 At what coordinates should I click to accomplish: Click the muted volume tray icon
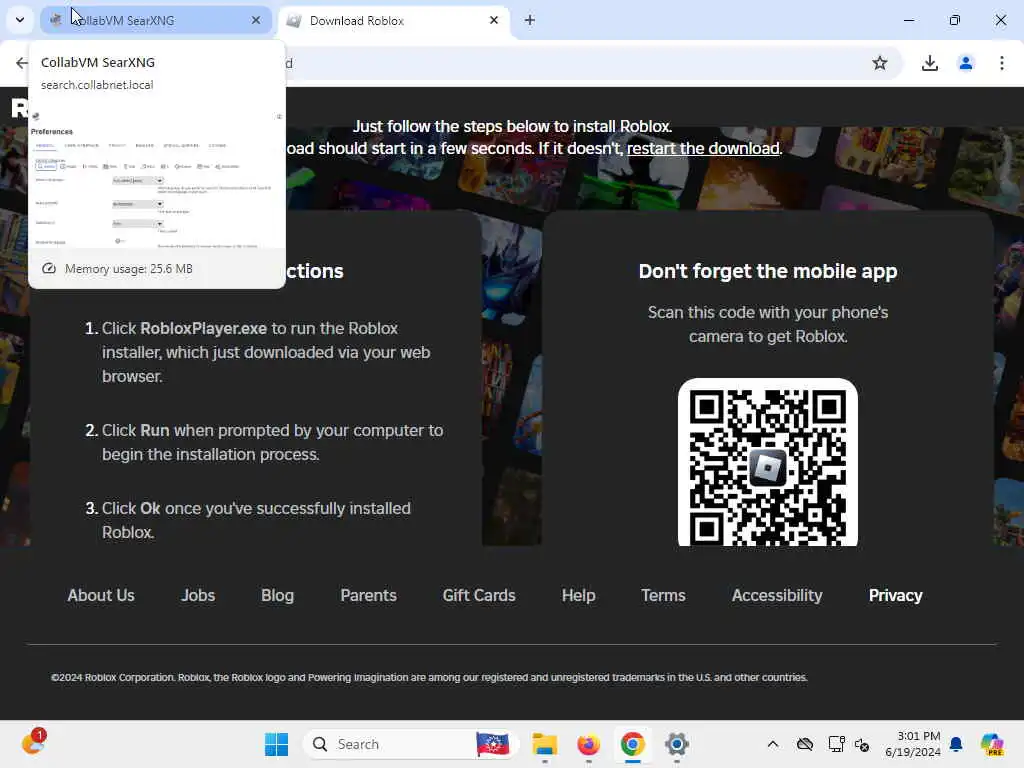[x=862, y=744]
